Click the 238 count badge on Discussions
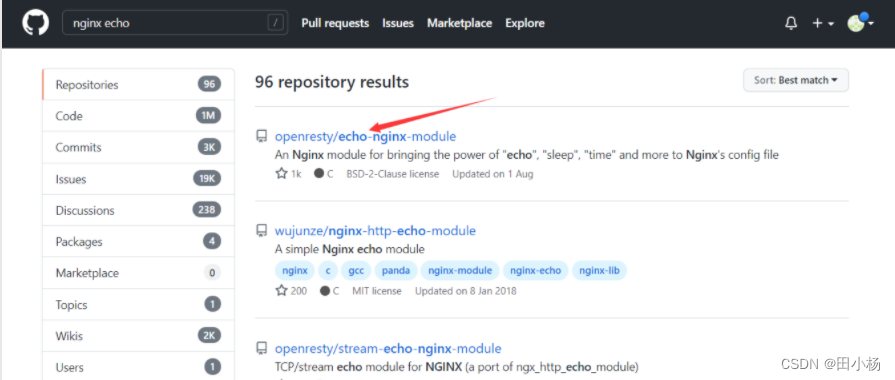The width and height of the screenshot is (895, 380). [x=207, y=210]
